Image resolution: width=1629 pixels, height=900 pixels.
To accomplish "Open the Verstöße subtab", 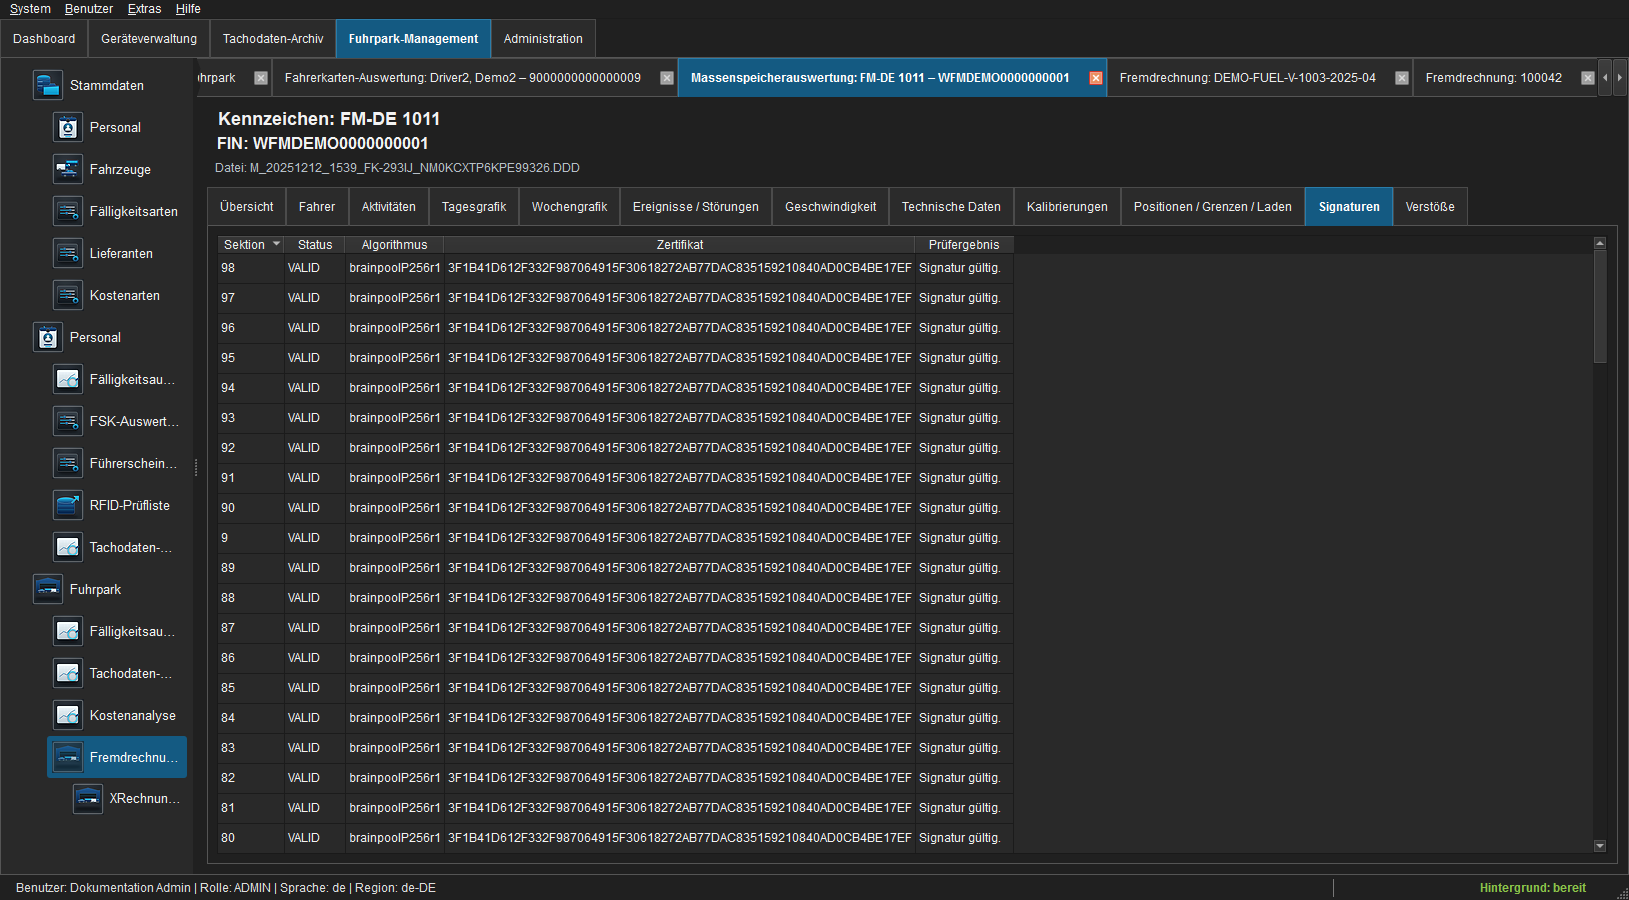I will [x=1430, y=207].
